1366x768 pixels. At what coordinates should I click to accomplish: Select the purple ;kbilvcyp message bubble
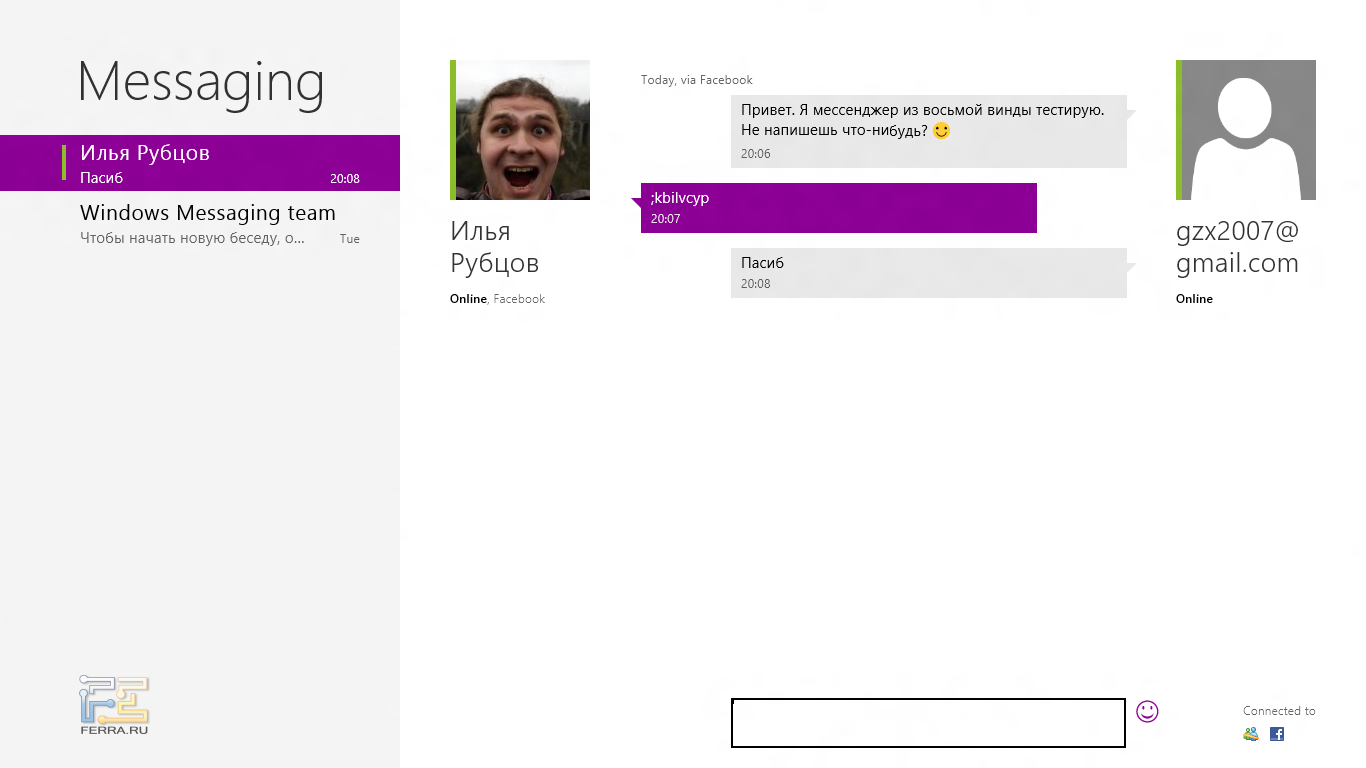point(839,208)
